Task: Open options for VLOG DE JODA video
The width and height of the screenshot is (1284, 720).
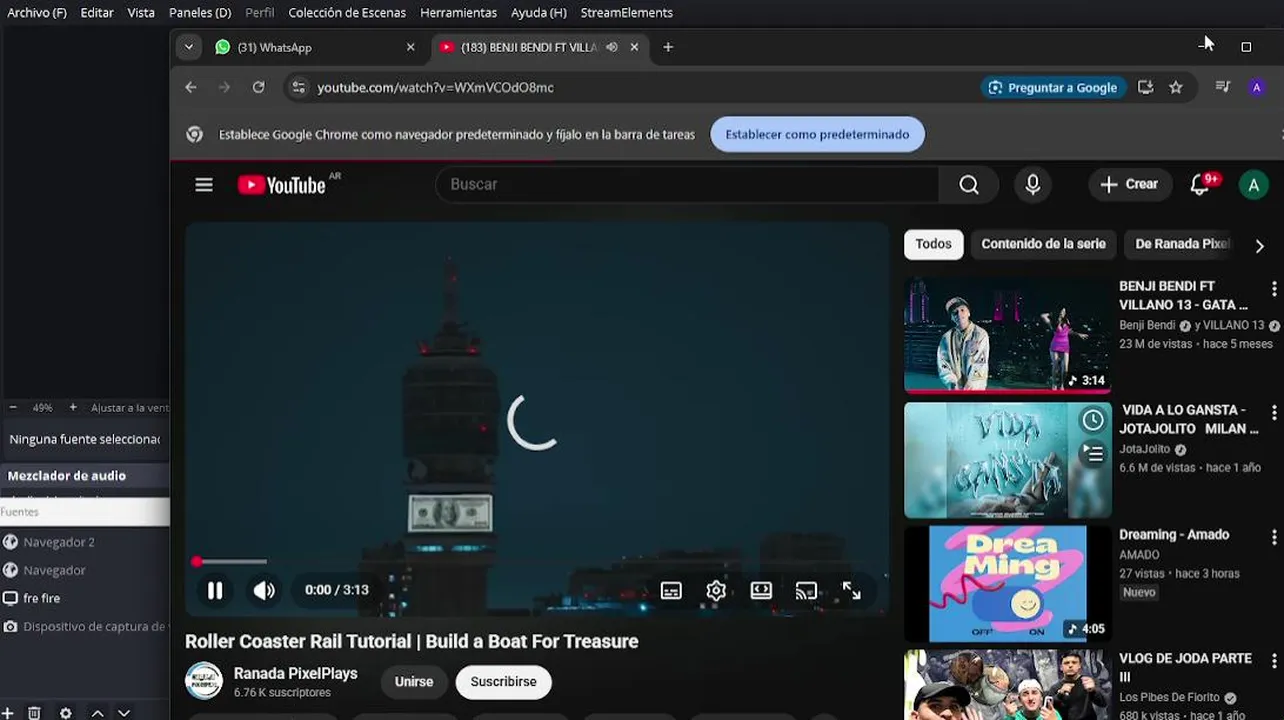Action: pyautogui.click(x=1273, y=661)
